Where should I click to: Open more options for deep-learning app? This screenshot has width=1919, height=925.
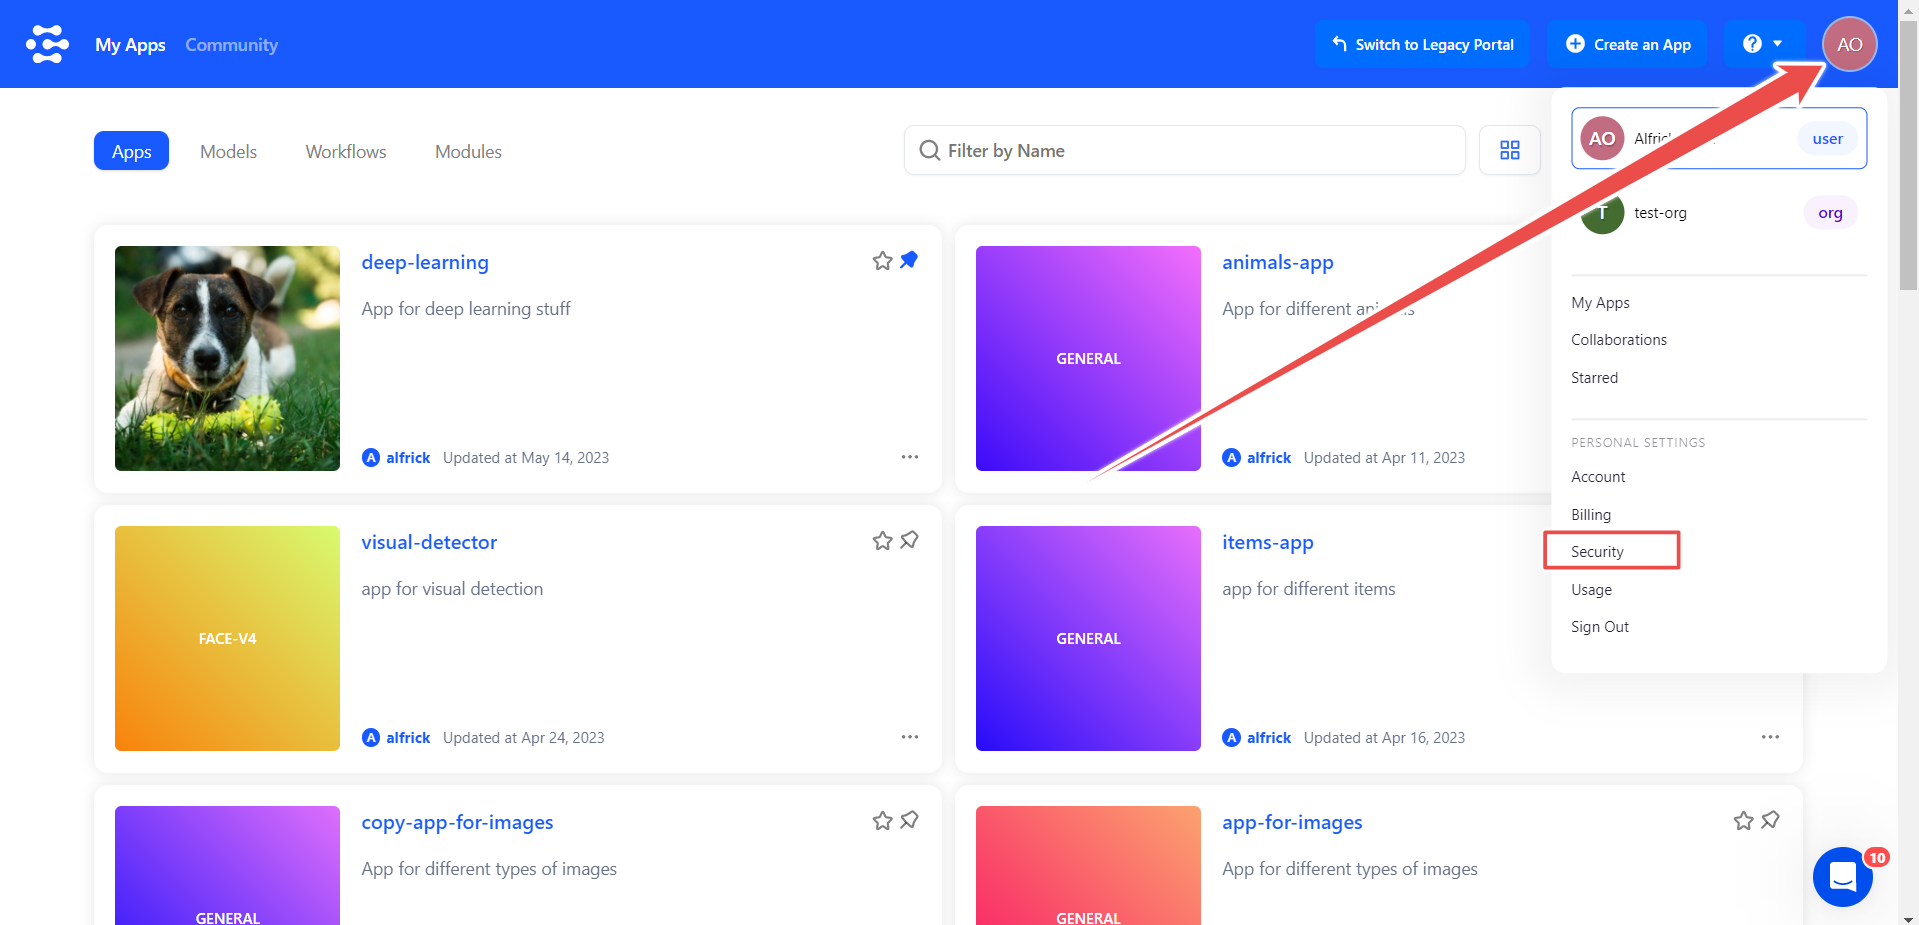point(909,457)
